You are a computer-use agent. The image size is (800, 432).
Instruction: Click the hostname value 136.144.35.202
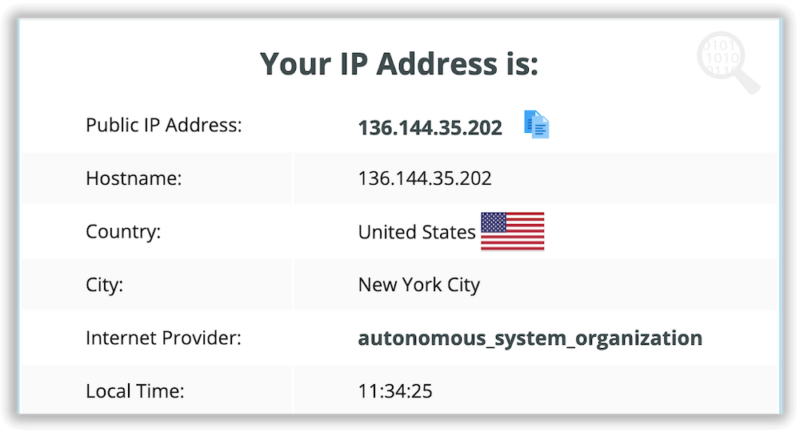[x=424, y=178]
